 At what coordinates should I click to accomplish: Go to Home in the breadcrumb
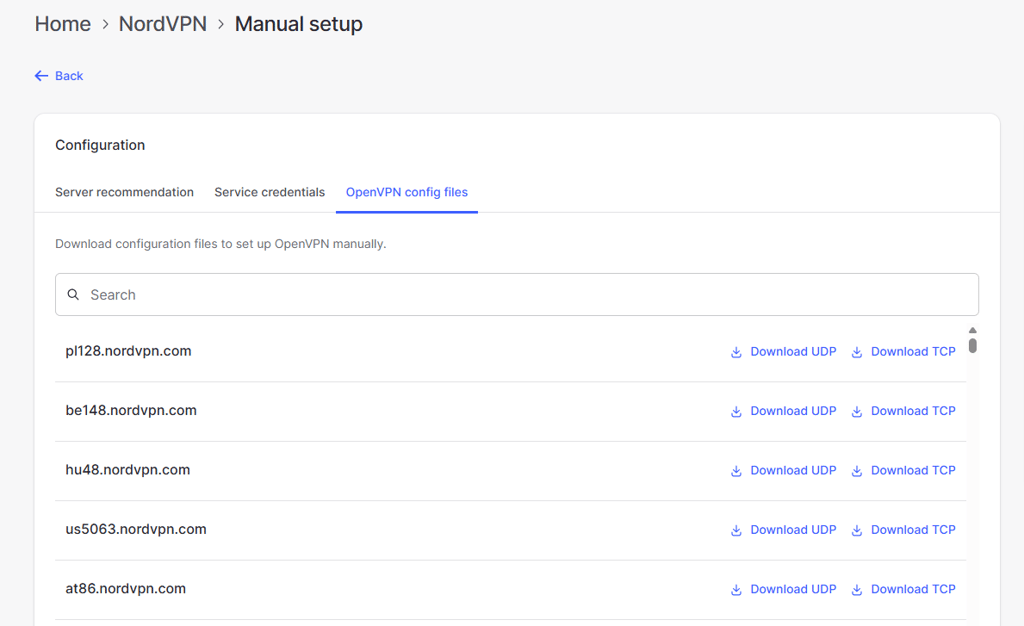point(63,24)
